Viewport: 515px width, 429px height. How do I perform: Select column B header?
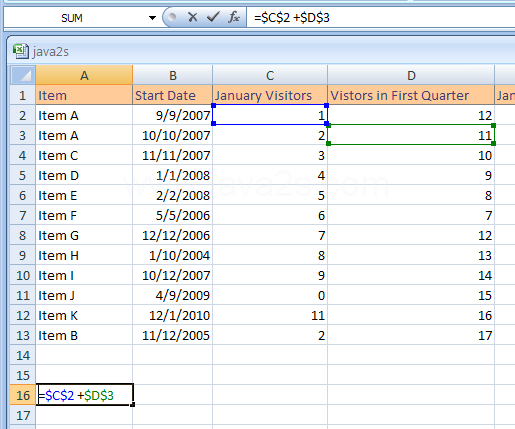172,75
